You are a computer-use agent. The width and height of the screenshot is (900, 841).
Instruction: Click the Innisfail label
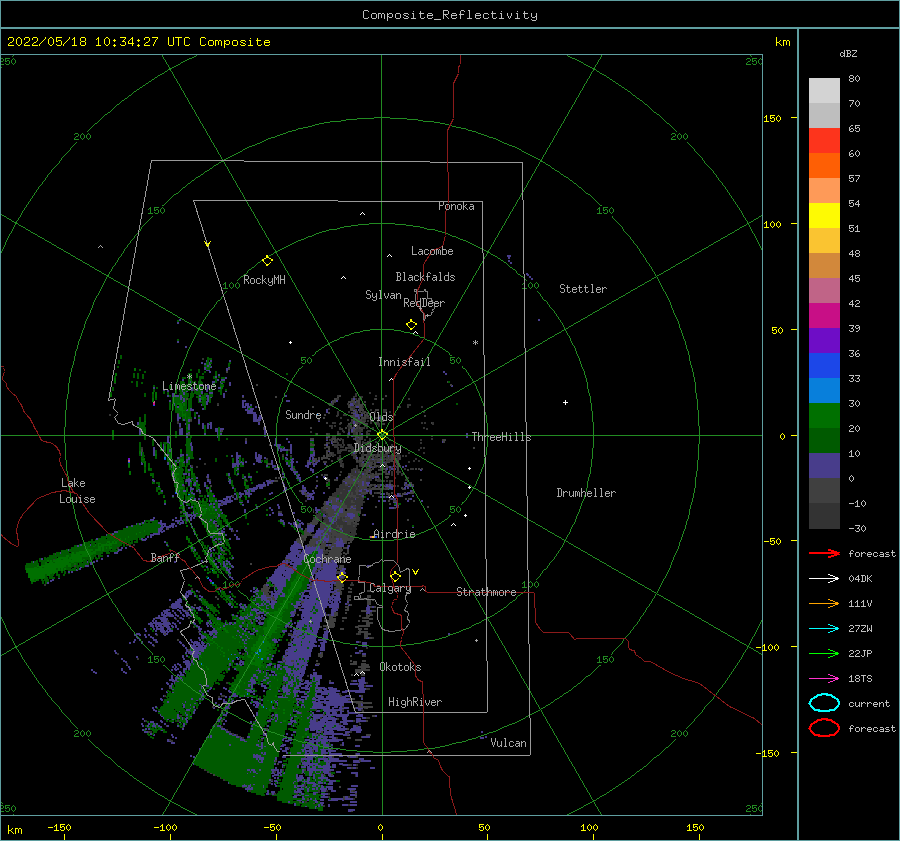pos(404,362)
